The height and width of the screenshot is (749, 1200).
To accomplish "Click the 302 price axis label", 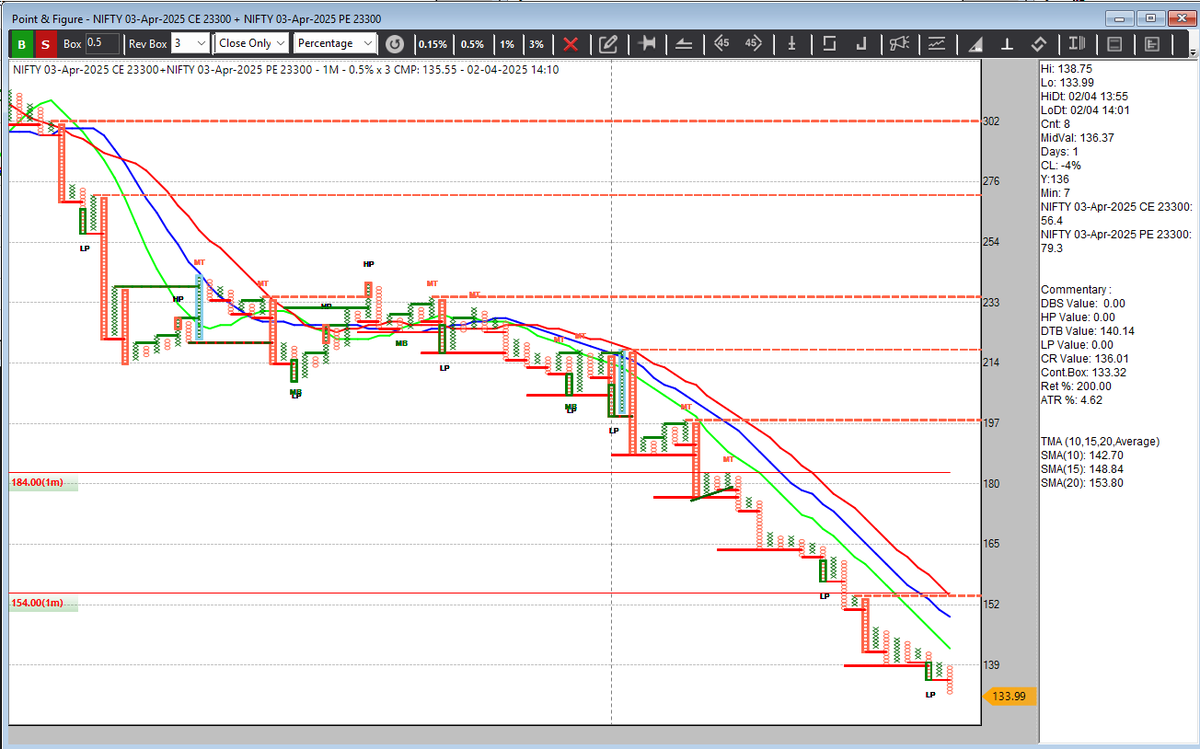I will [992, 121].
